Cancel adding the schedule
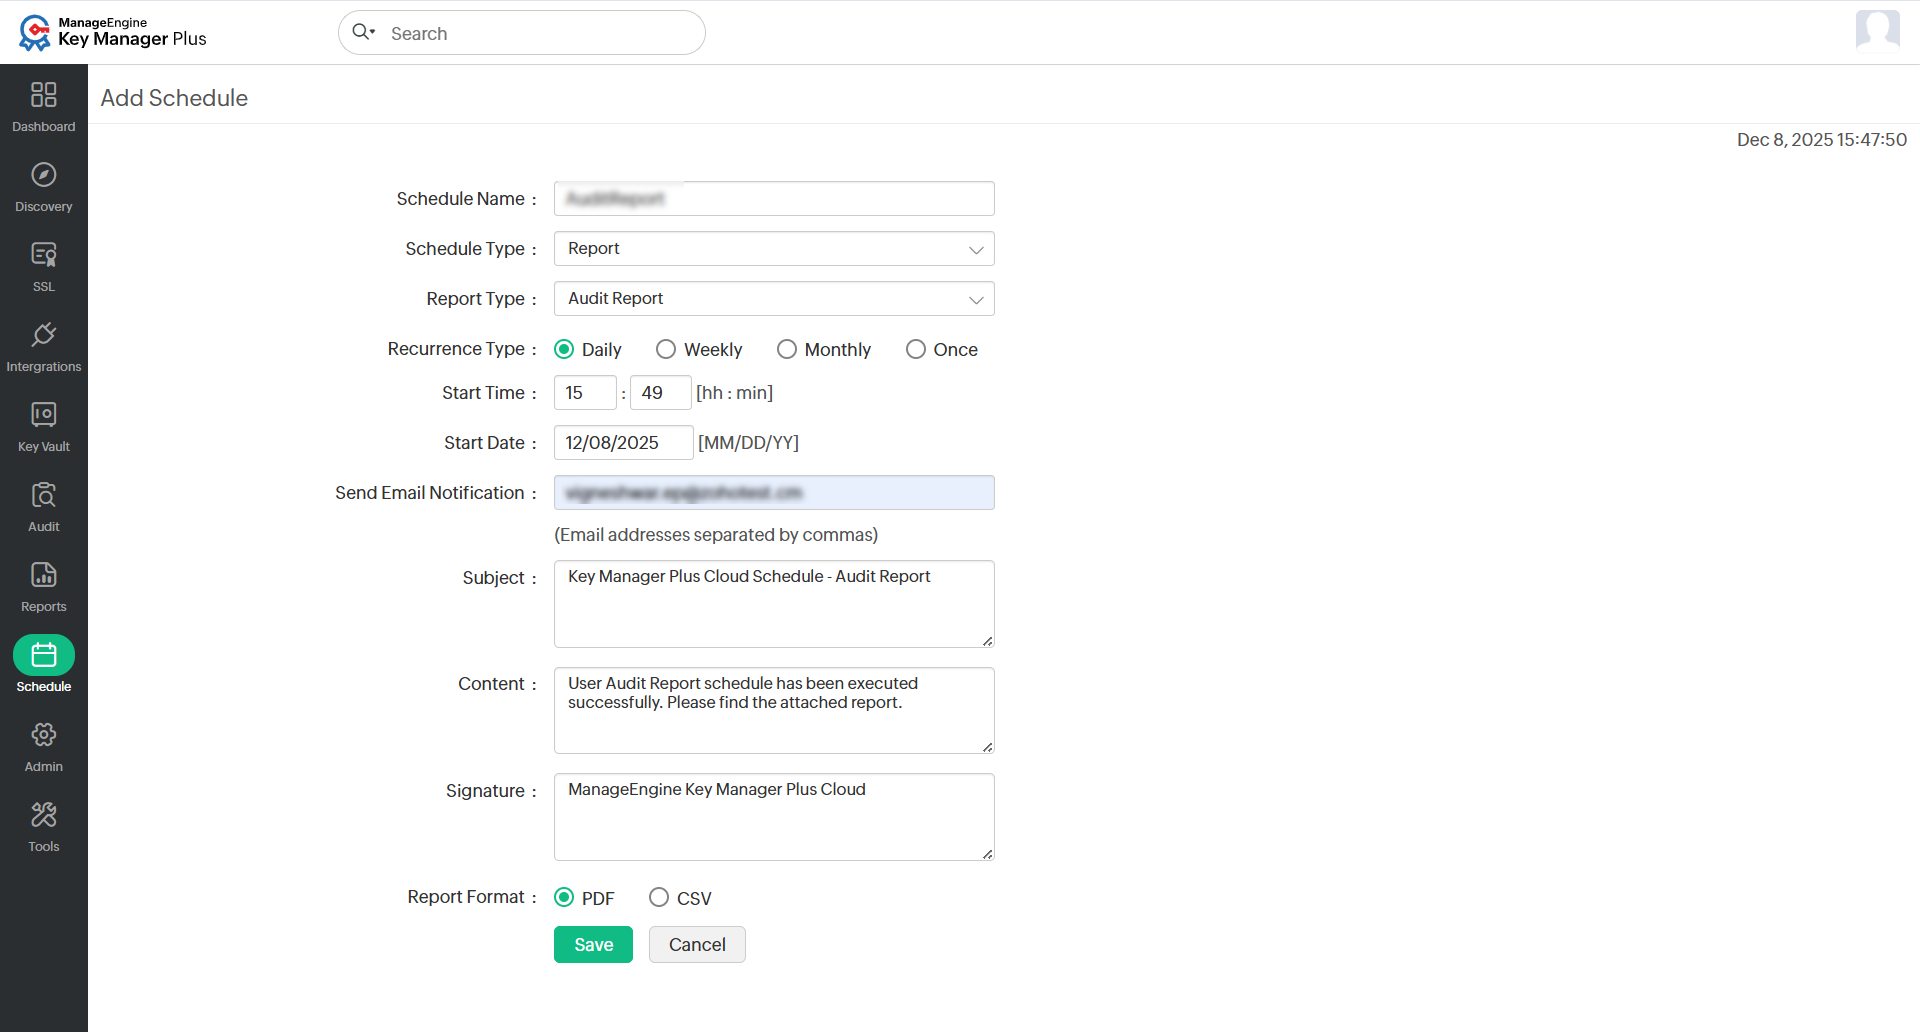Screen dimensions: 1920x1032 pos(697,945)
